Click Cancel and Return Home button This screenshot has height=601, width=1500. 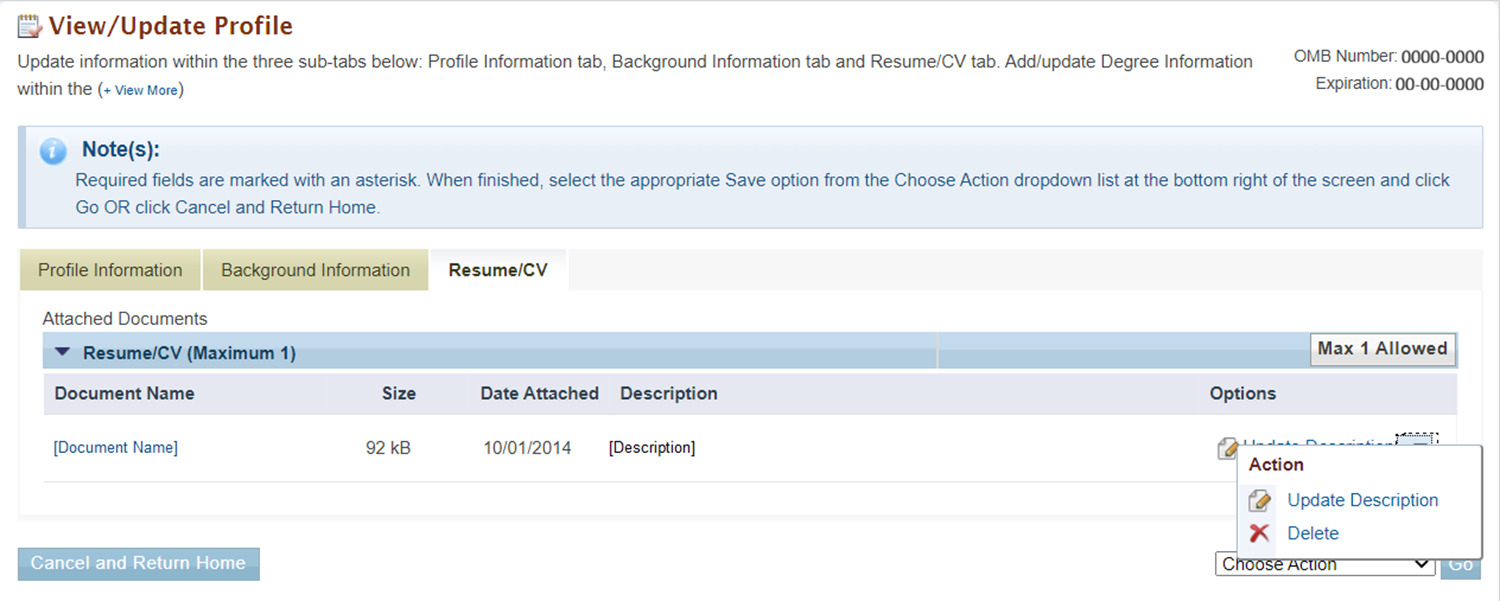139,564
